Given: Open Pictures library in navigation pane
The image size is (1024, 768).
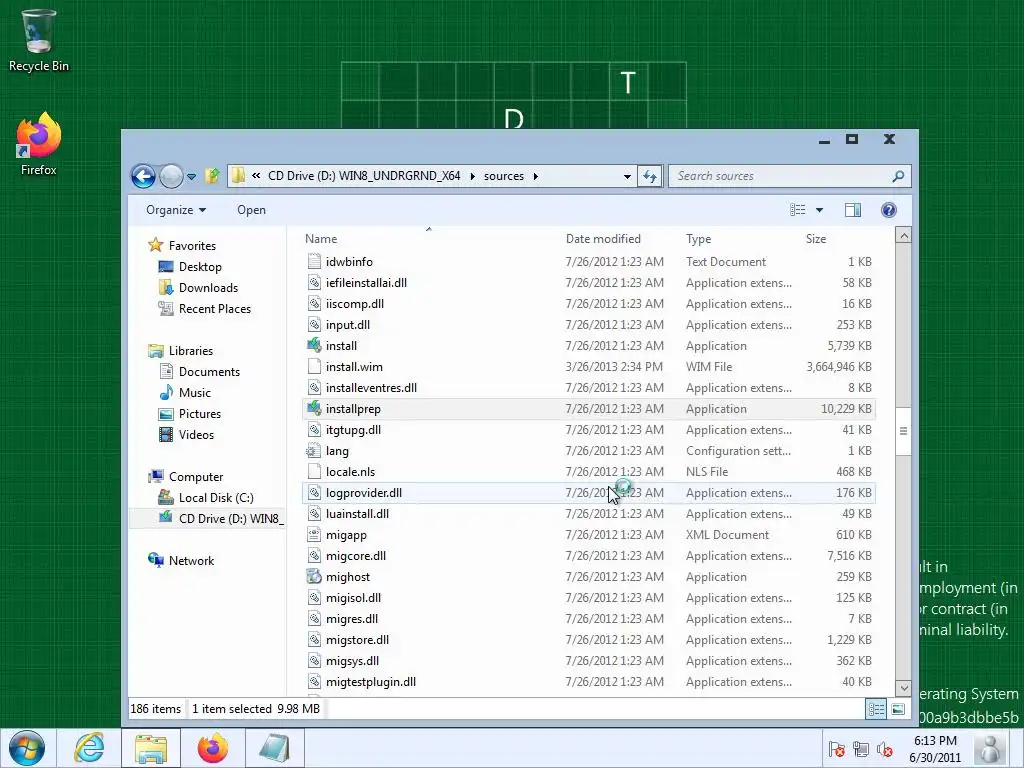Looking at the screenshot, I should point(200,413).
